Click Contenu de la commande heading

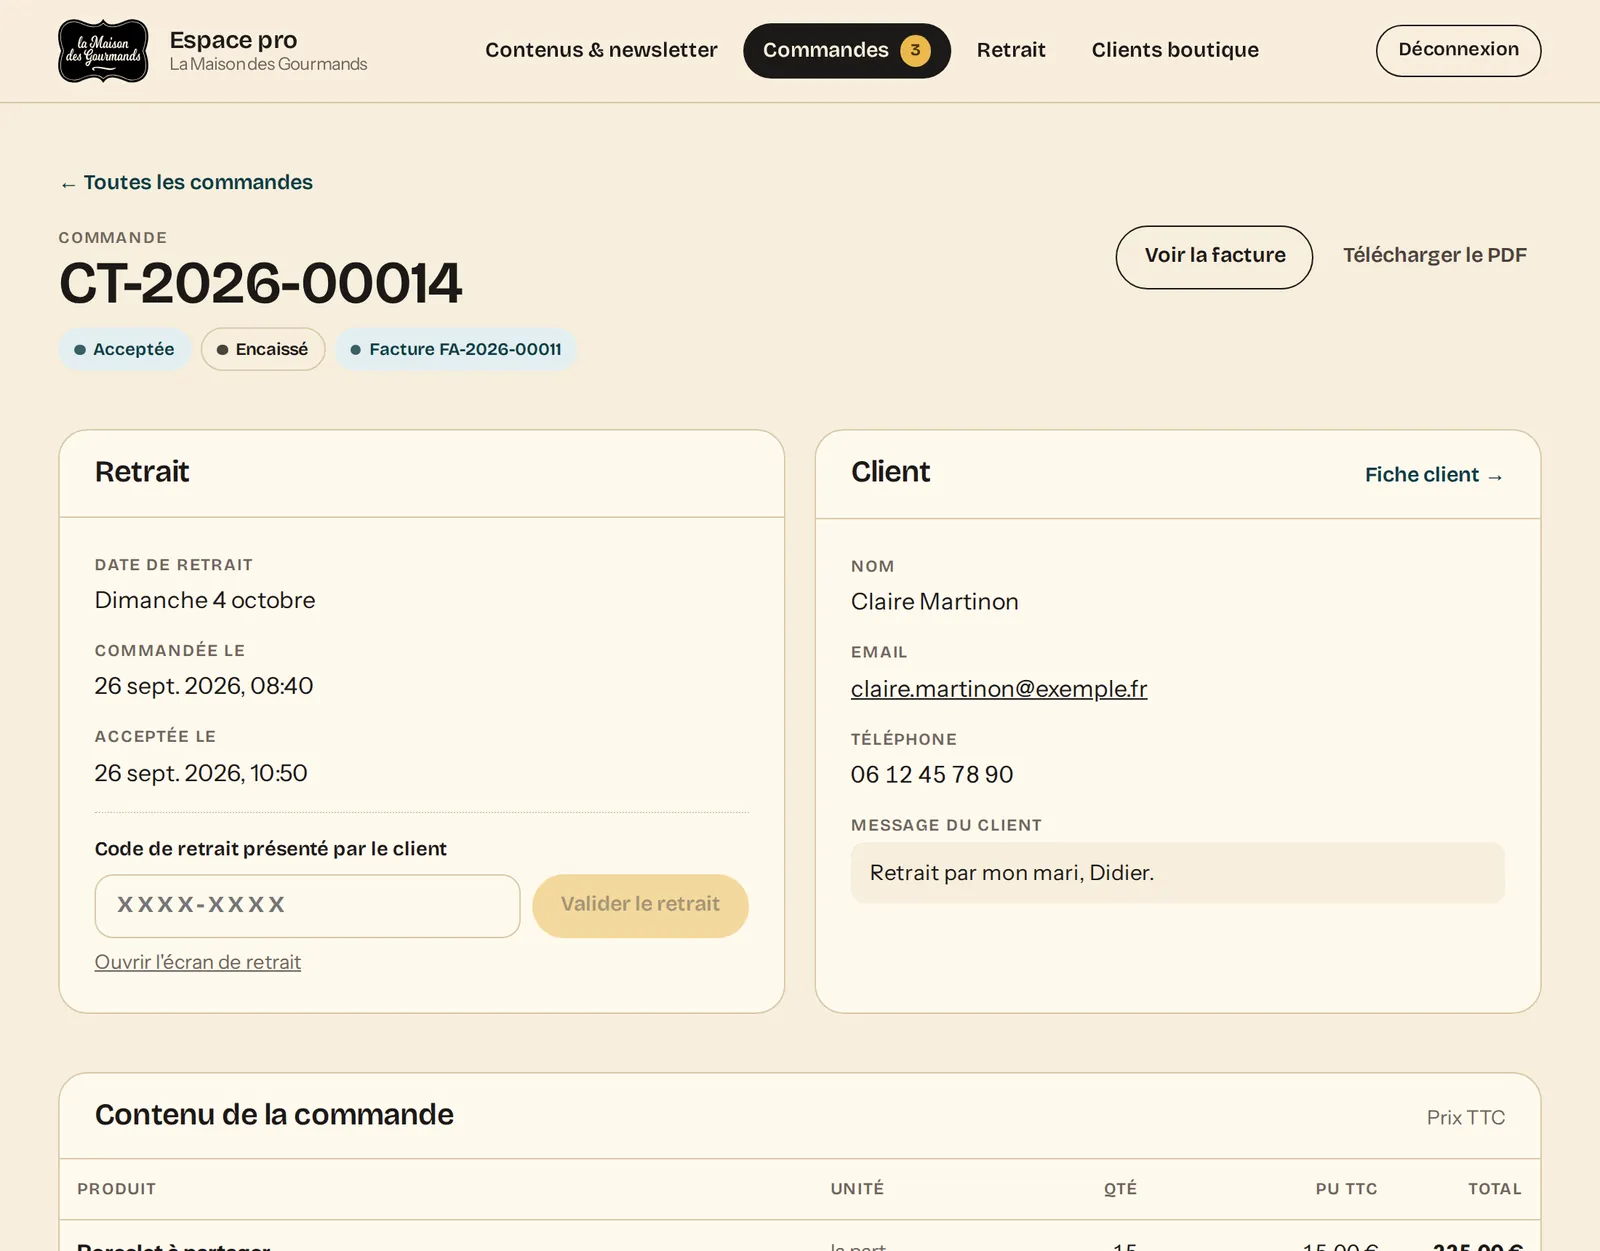[x=274, y=1115]
